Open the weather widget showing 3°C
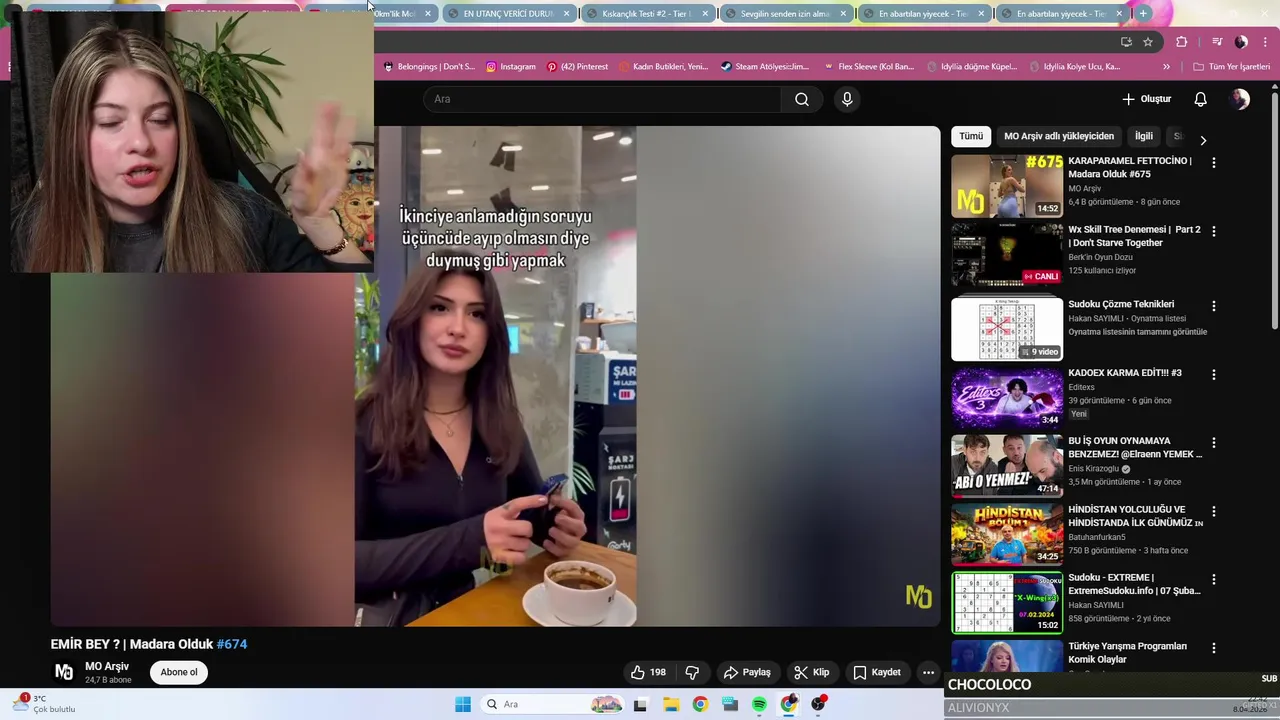 tap(44, 704)
